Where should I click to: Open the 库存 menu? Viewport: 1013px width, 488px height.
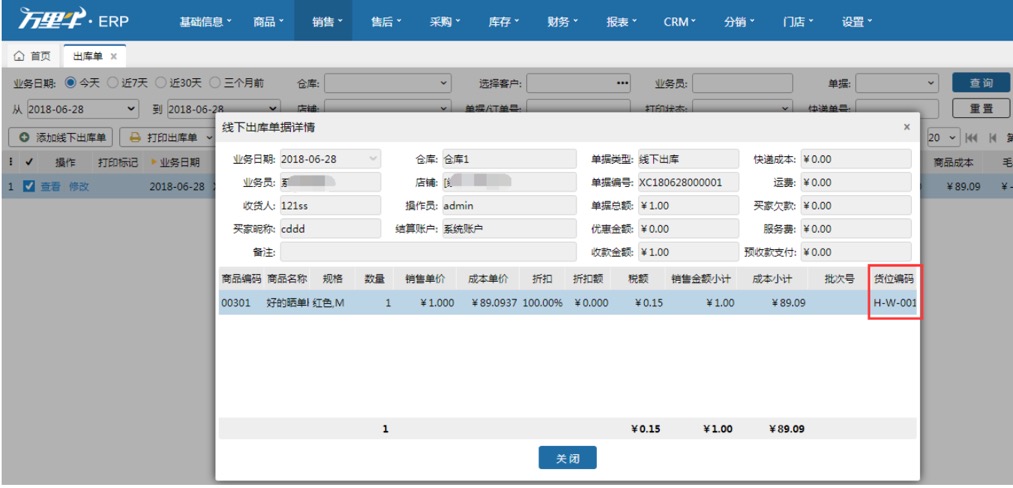point(504,21)
